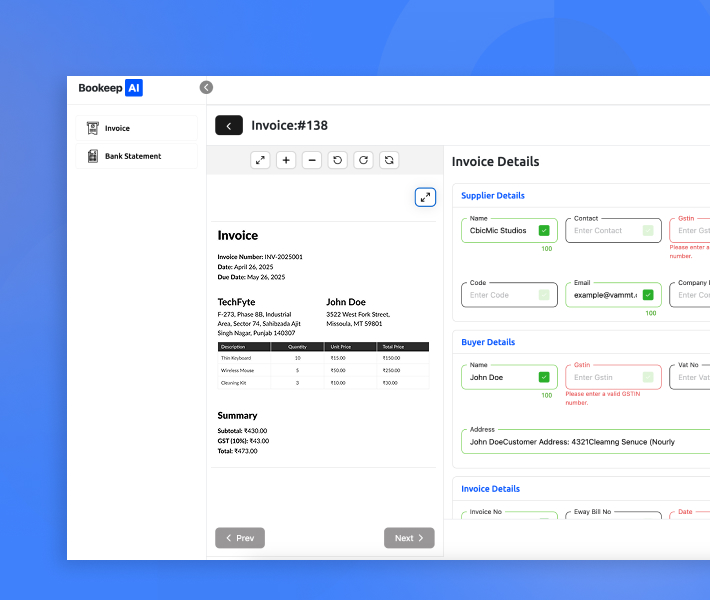Toggle the buyer Name verification checkbox
This screenshot has height=600, width=710.
544,378
